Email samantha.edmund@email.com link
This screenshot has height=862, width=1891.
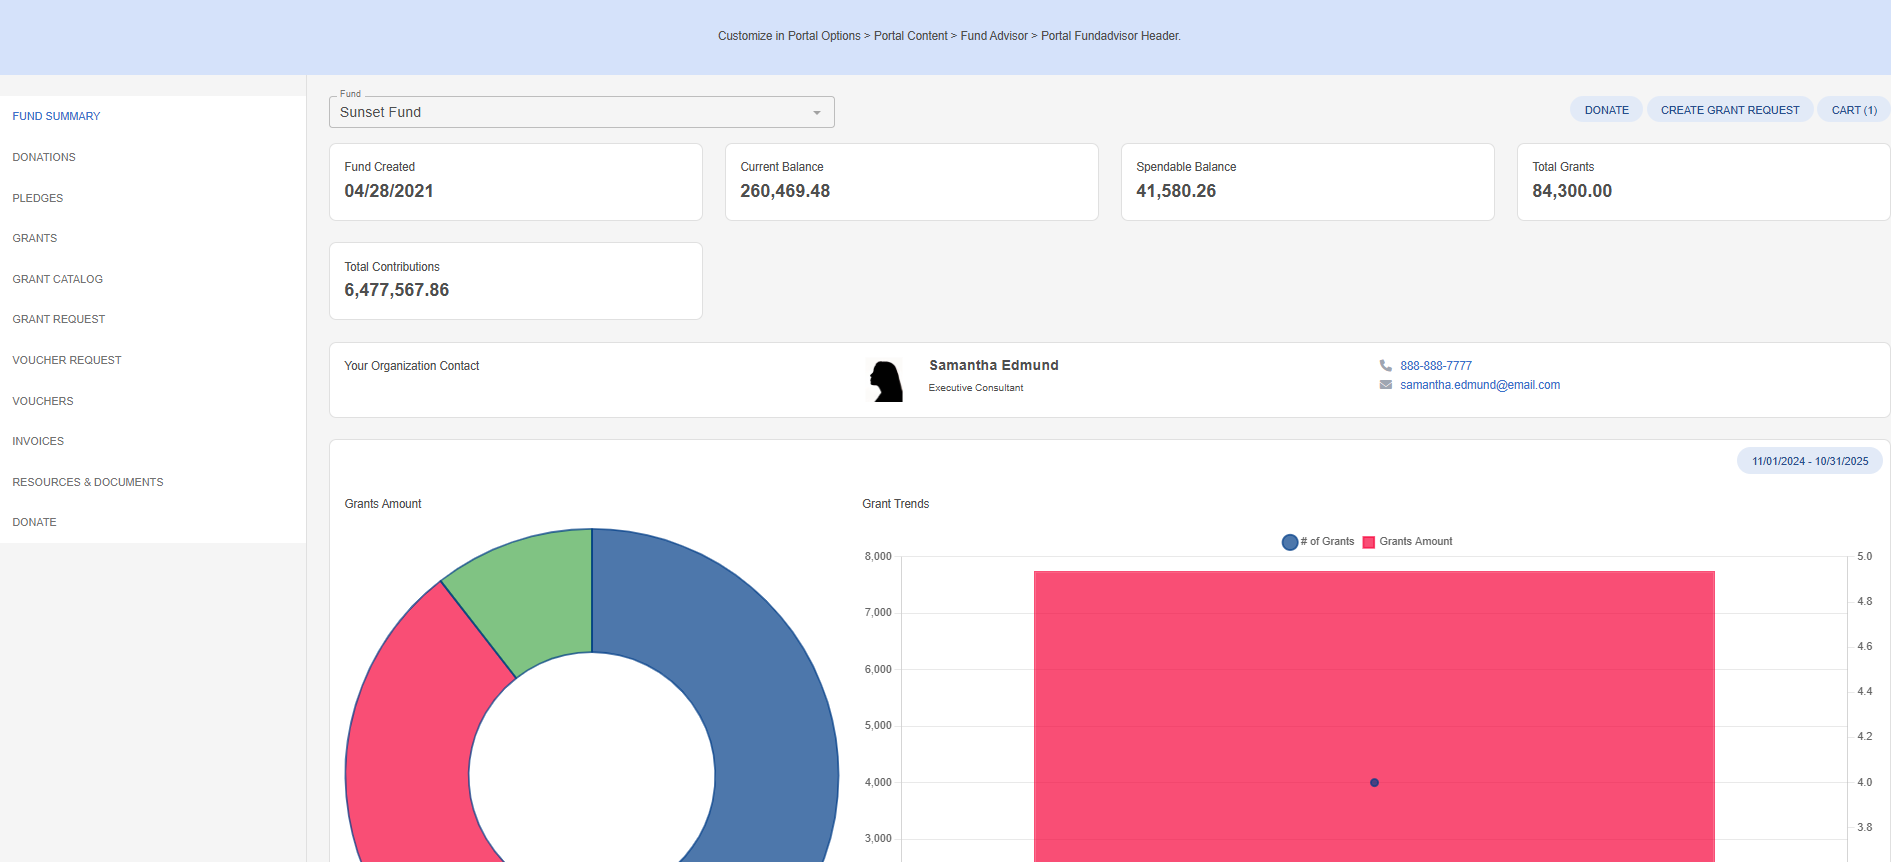[1480, 385]
